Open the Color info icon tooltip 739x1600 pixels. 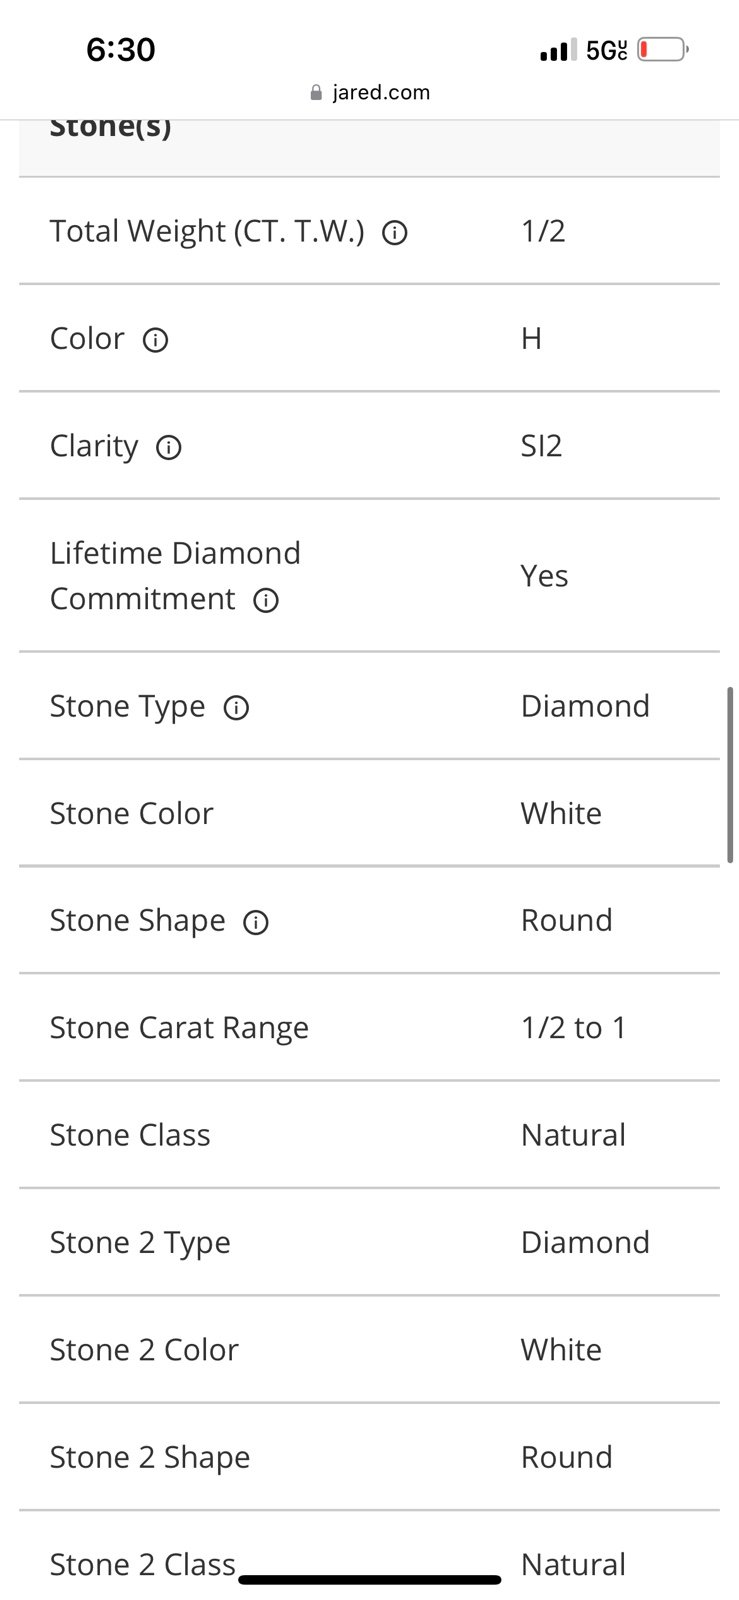pos(155,340)
